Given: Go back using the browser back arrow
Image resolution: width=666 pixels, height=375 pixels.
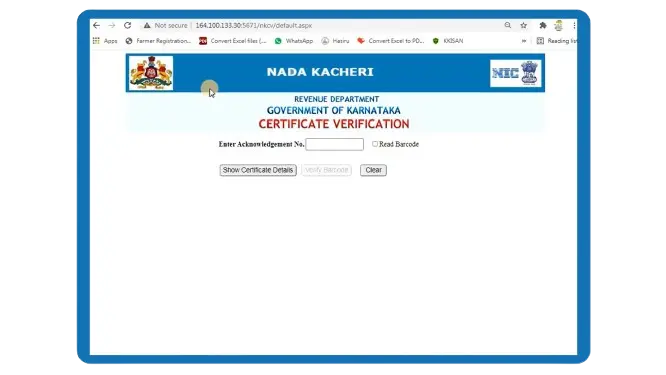Looking at the screenshot, I should 96,25.
